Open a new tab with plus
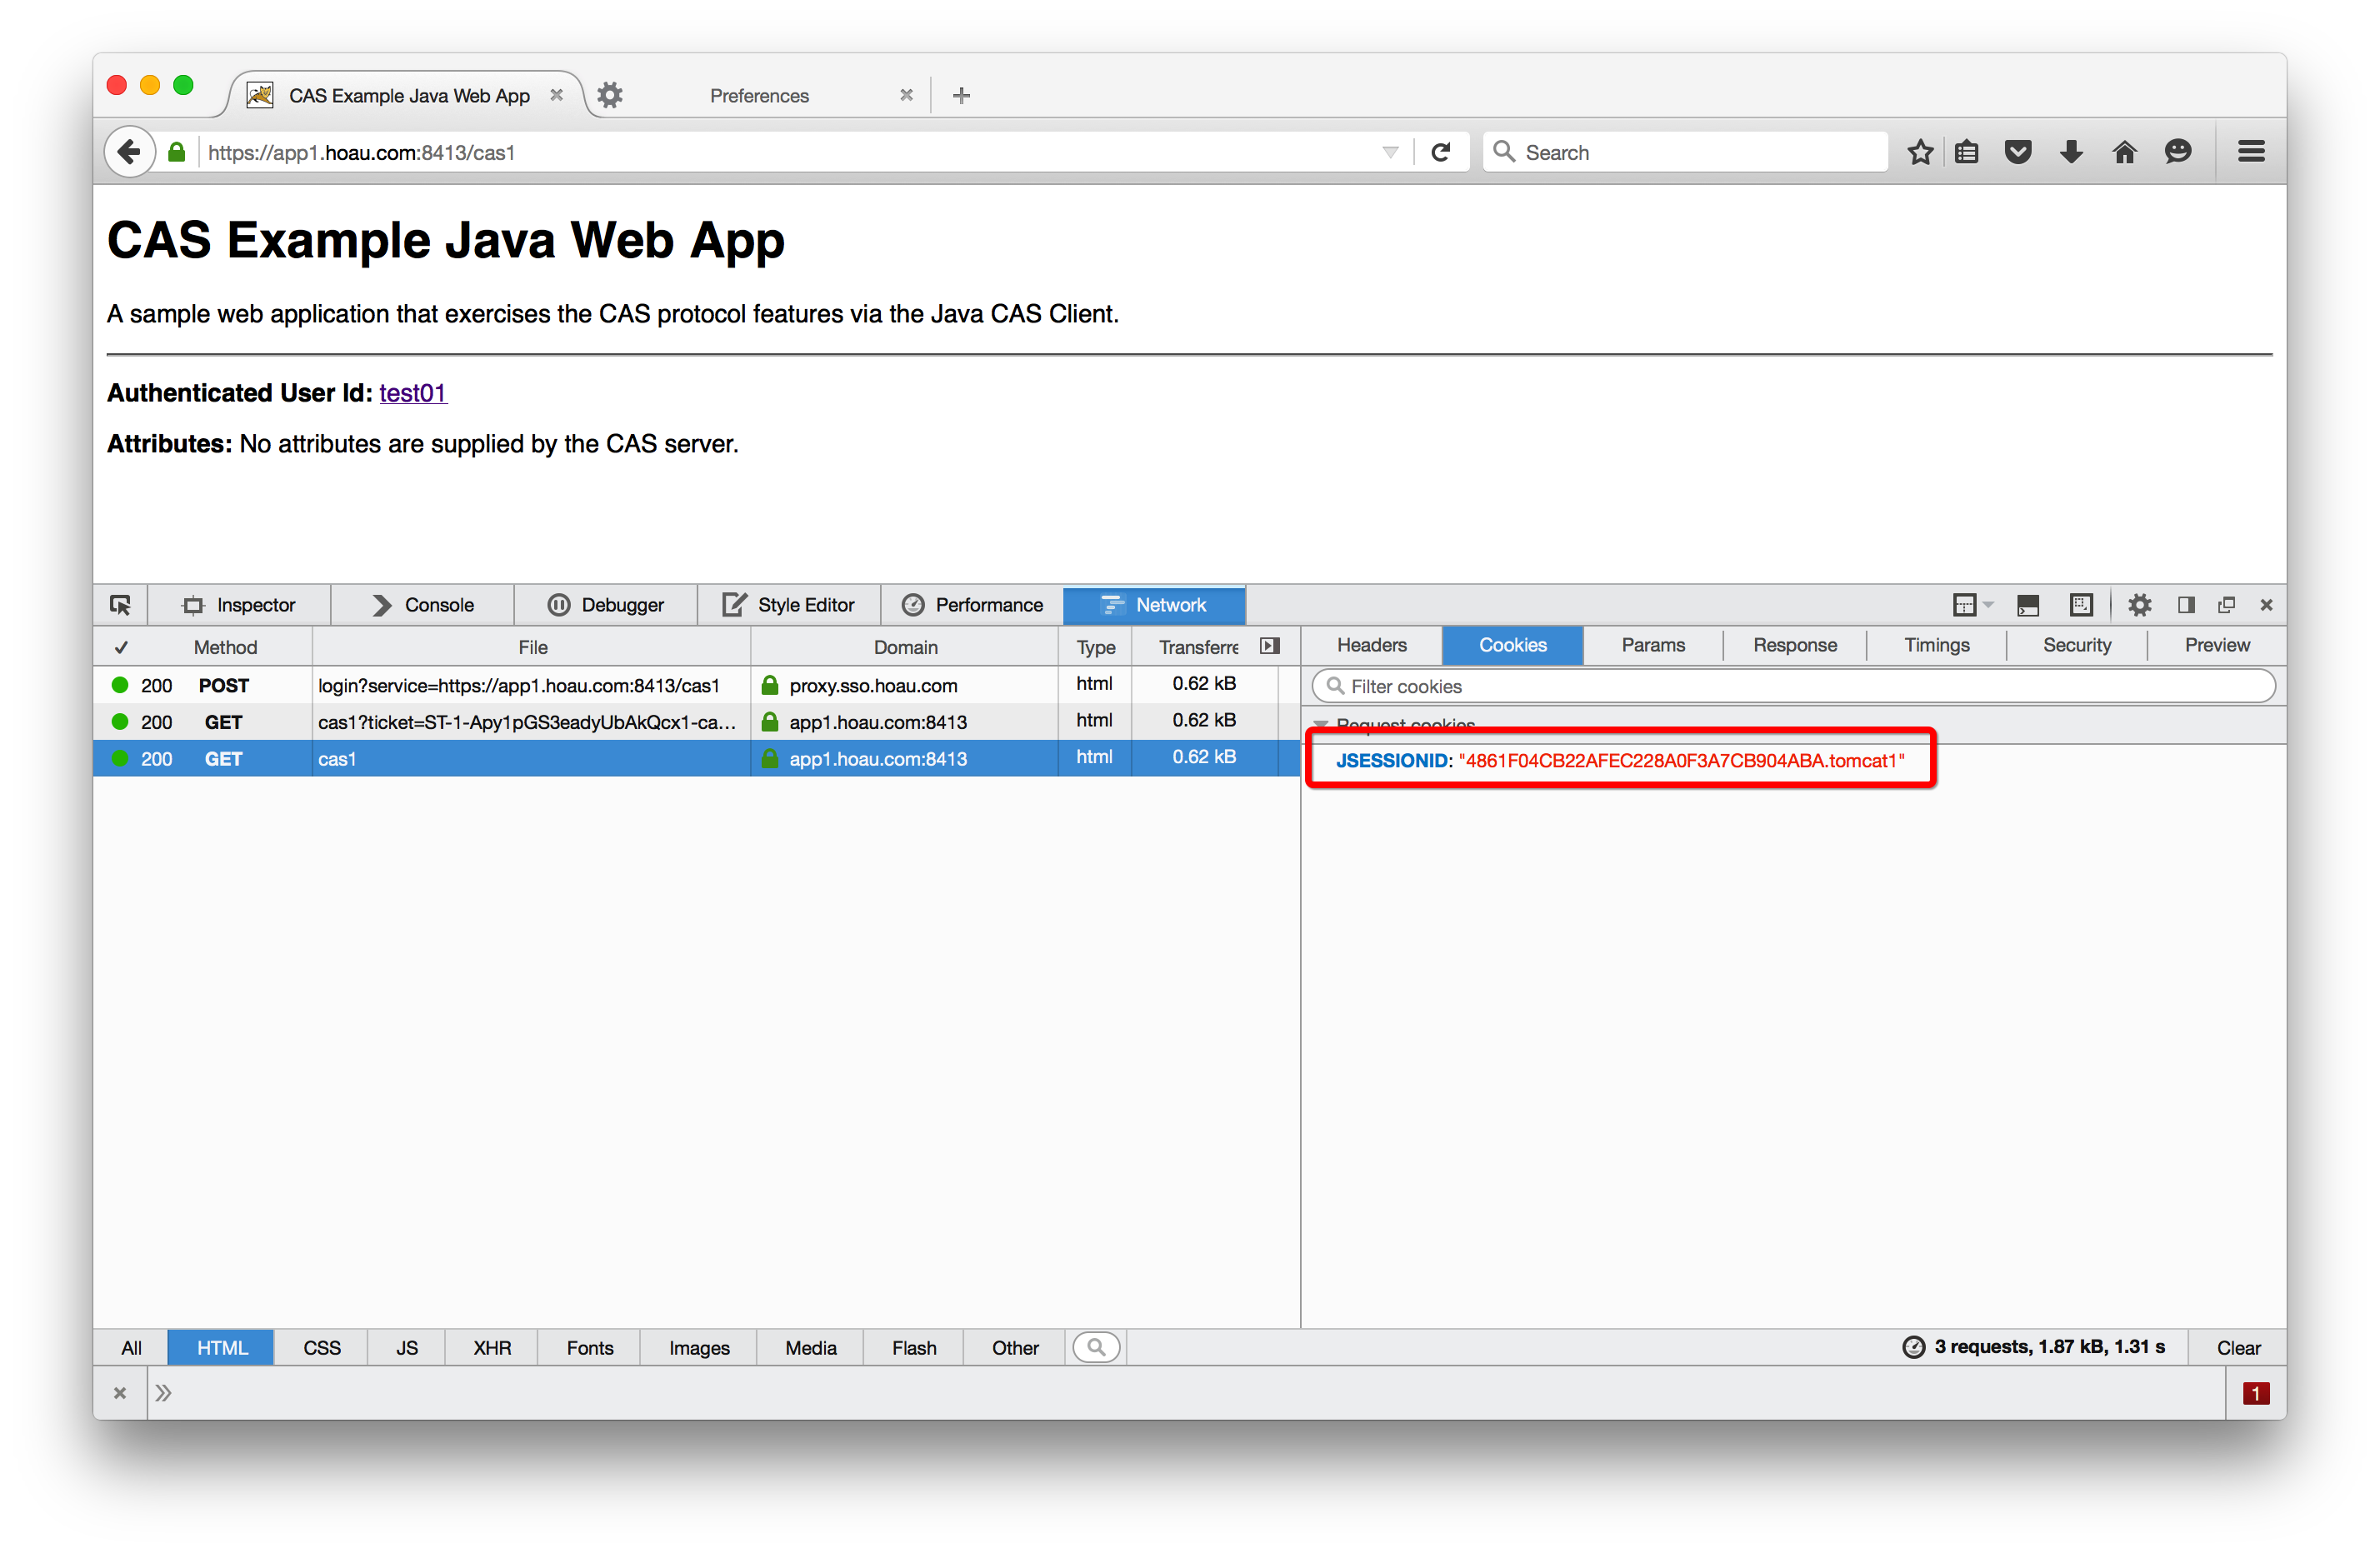Viewport: 2380px width, 1553px height. coord(961,96)
